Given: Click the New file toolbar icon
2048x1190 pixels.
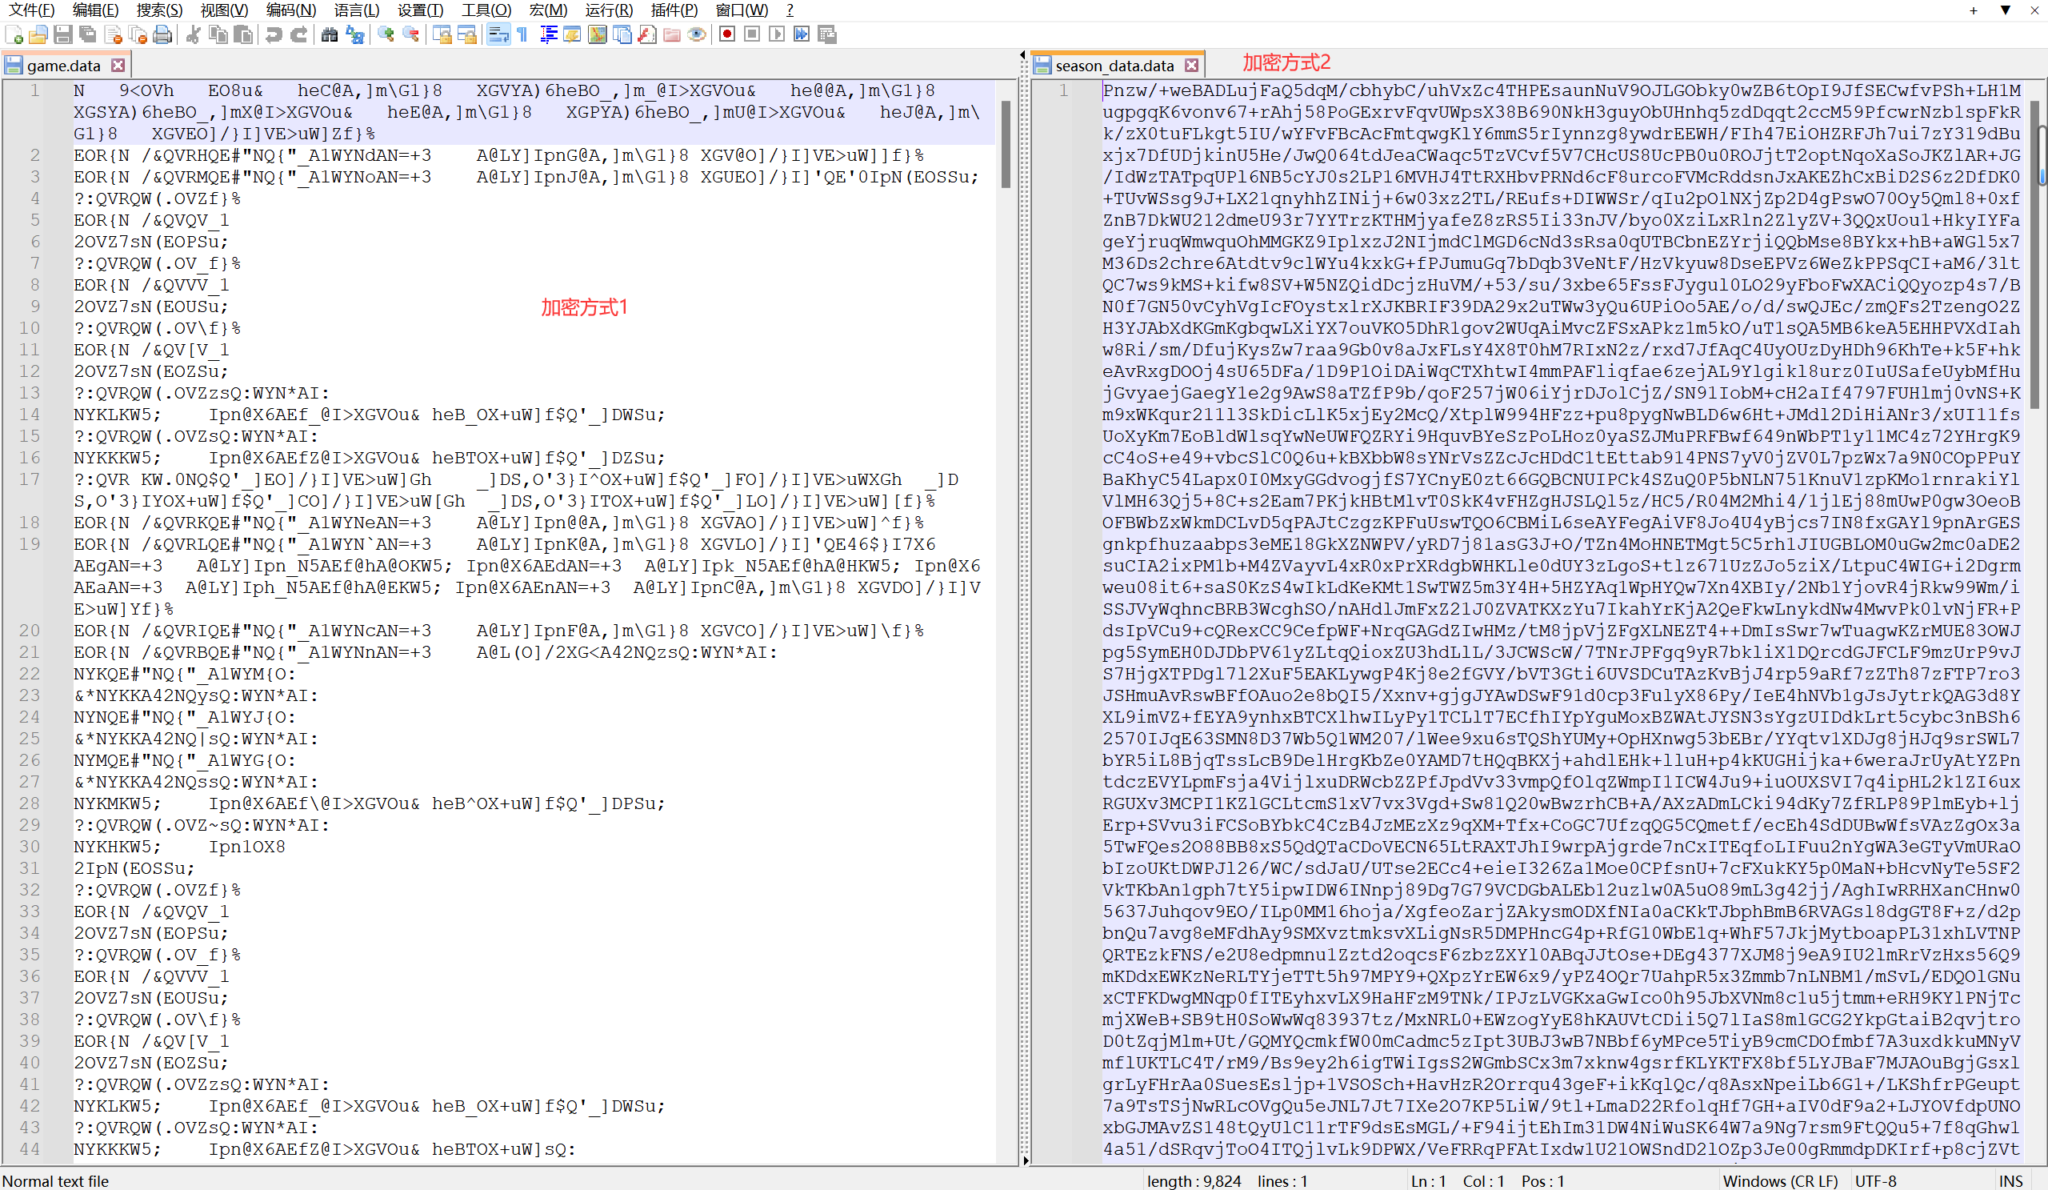Looking at the screenshot, I should click(x=14, y=35).
